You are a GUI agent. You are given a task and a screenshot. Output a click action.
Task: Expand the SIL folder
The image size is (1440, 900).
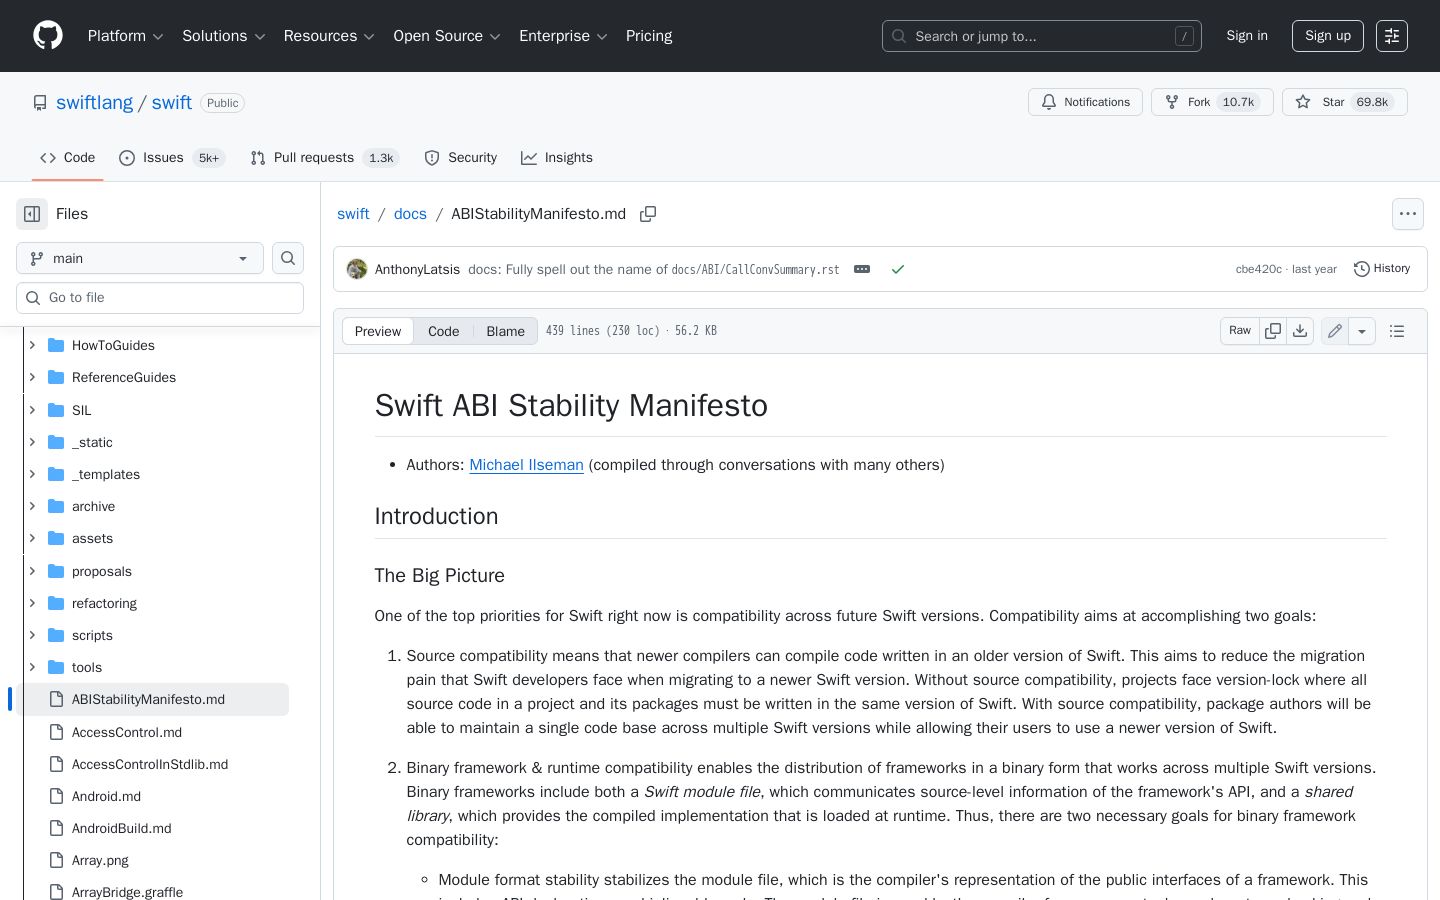pos(32,410)
